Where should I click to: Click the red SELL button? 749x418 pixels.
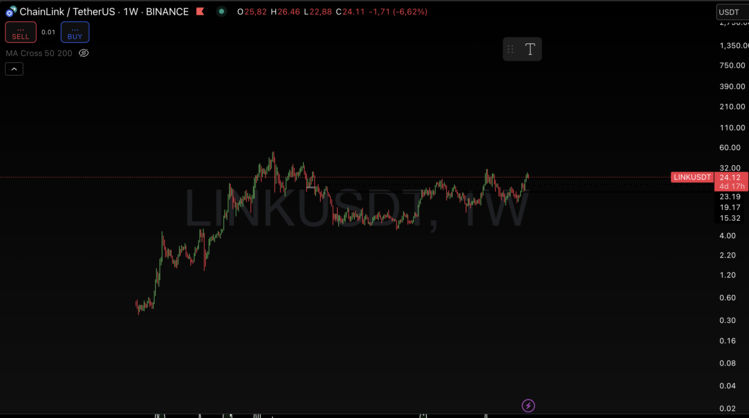(x=21, y=32)
